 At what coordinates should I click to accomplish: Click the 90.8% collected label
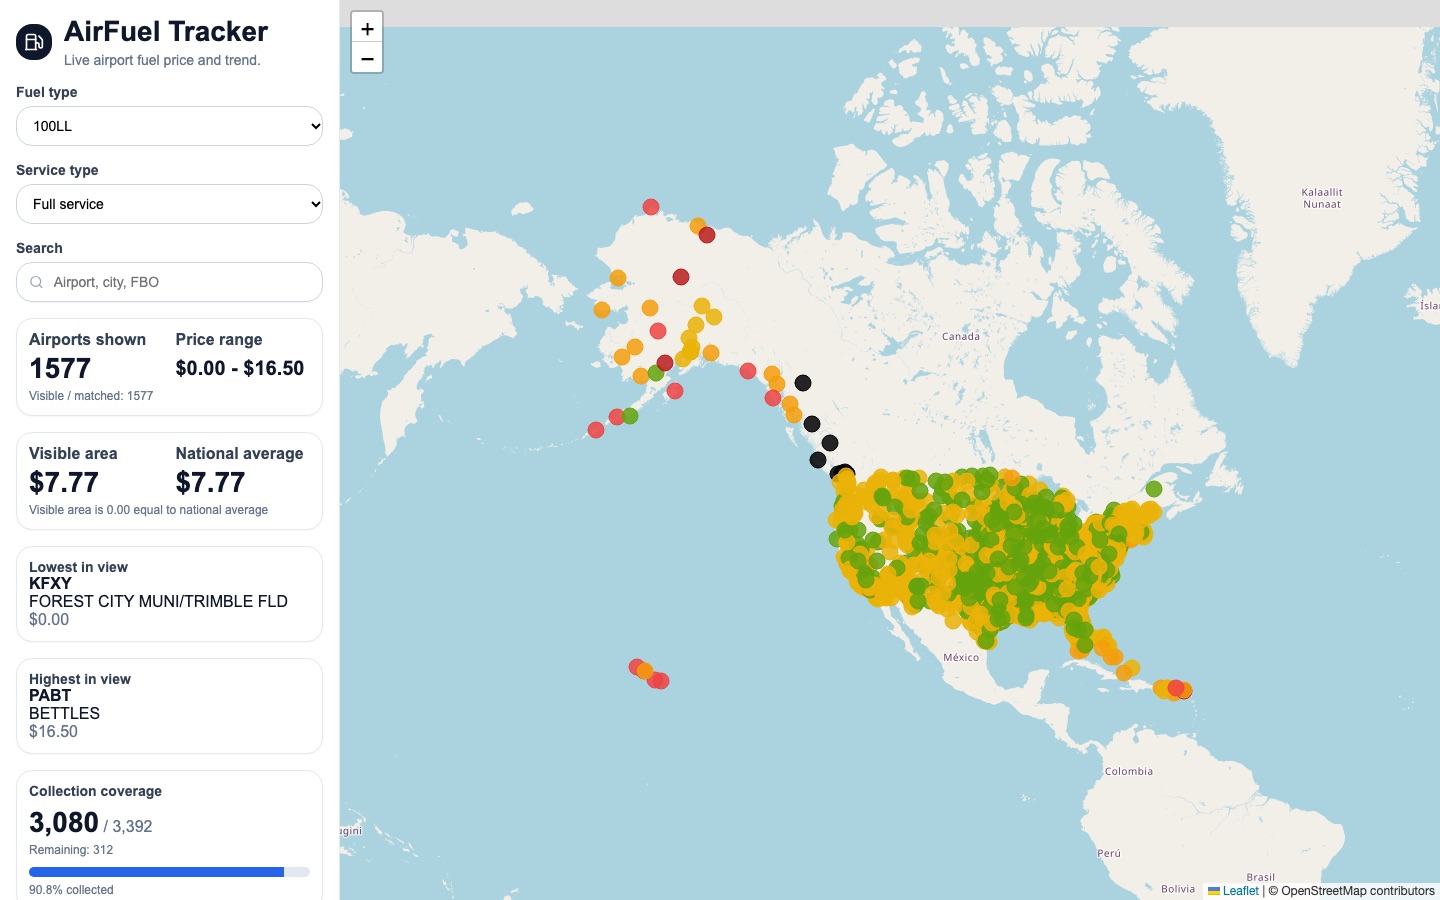(x=71, y=890)
